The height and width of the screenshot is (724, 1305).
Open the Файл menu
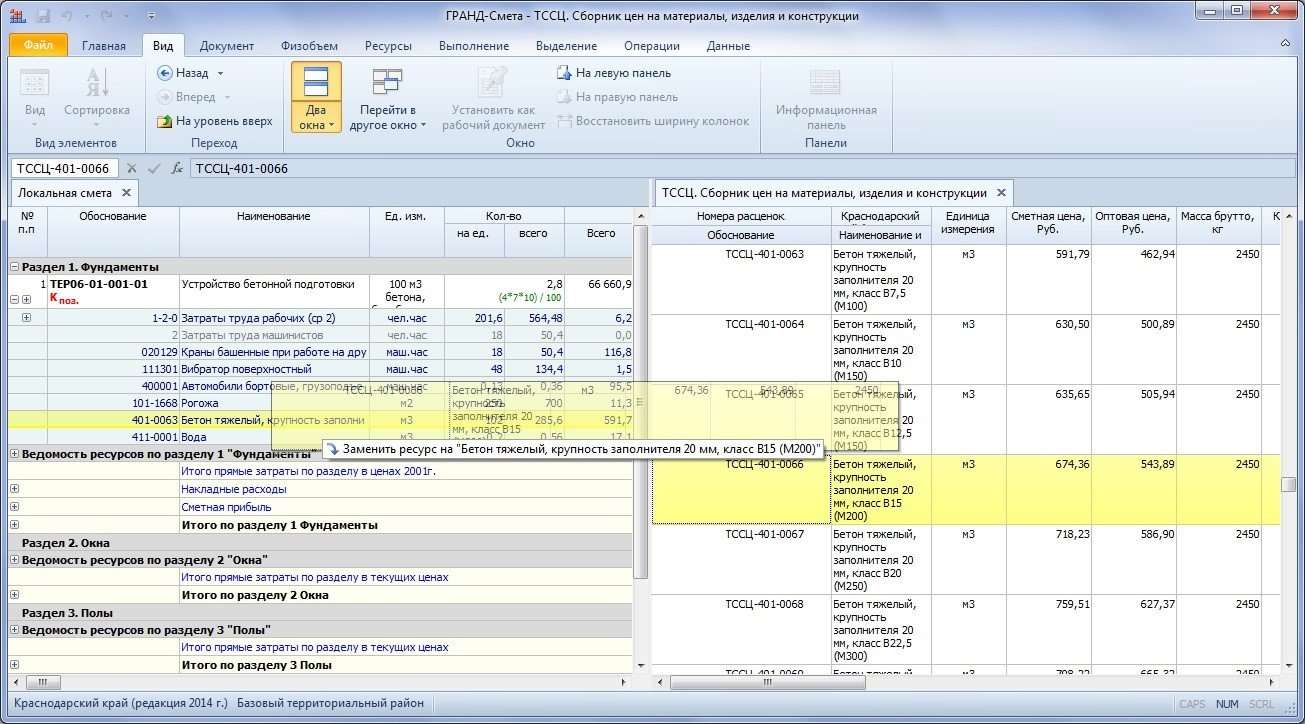tap(38, 45)
